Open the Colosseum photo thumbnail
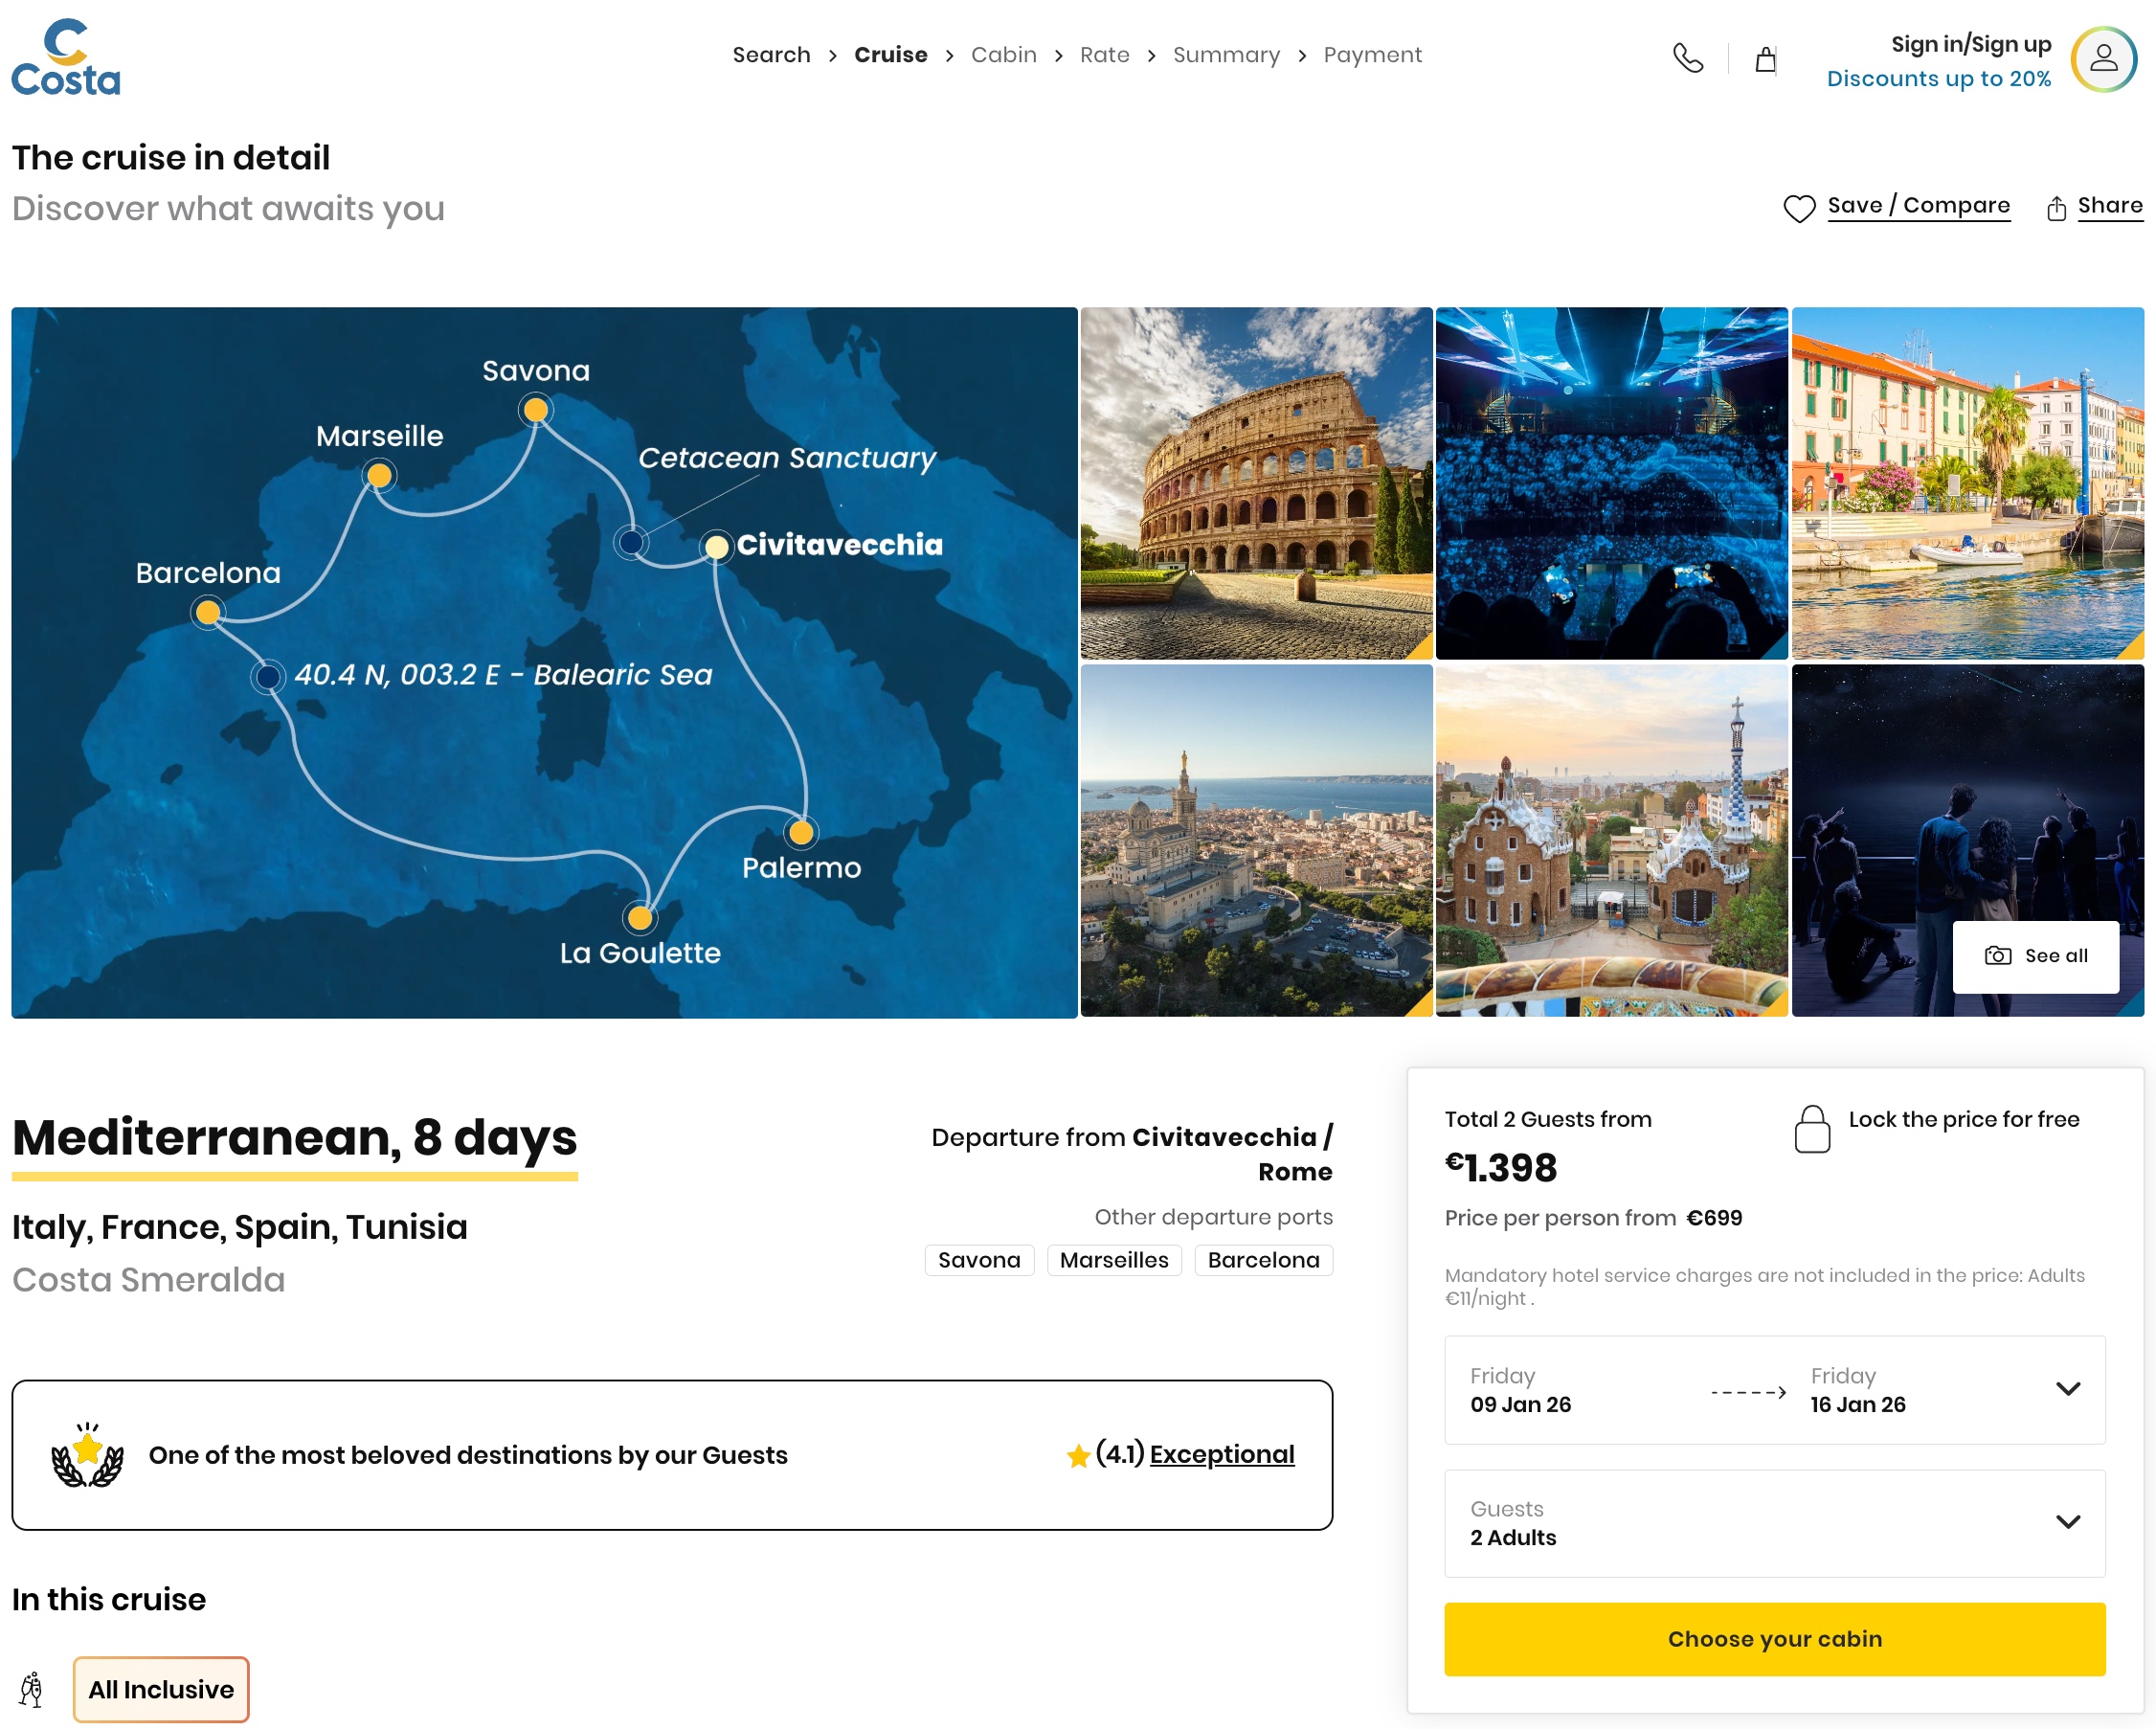Image resolution: width=2156 pixels, height=1729 pixels. pyautogui.click(x=1256, y=483)
